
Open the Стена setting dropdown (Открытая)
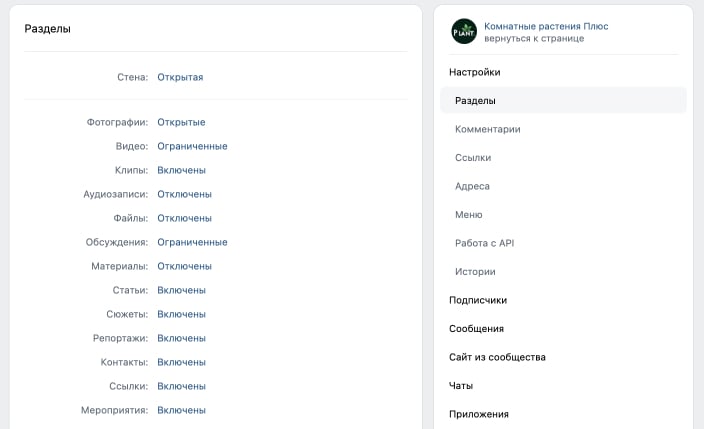click(180, 77)
